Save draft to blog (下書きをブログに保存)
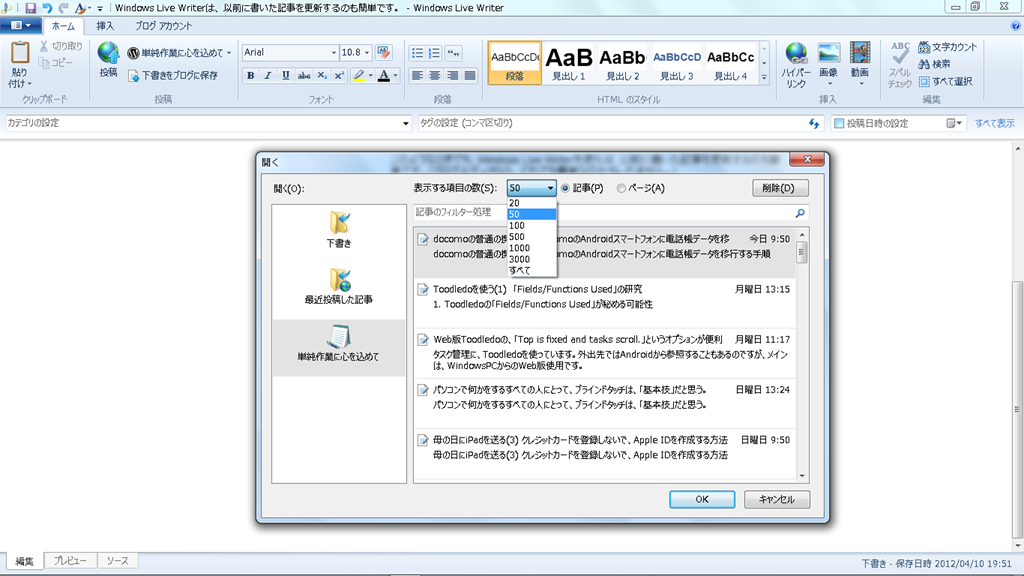The image size is (1024, 576). pyautogui.click(x=172, y=76)
